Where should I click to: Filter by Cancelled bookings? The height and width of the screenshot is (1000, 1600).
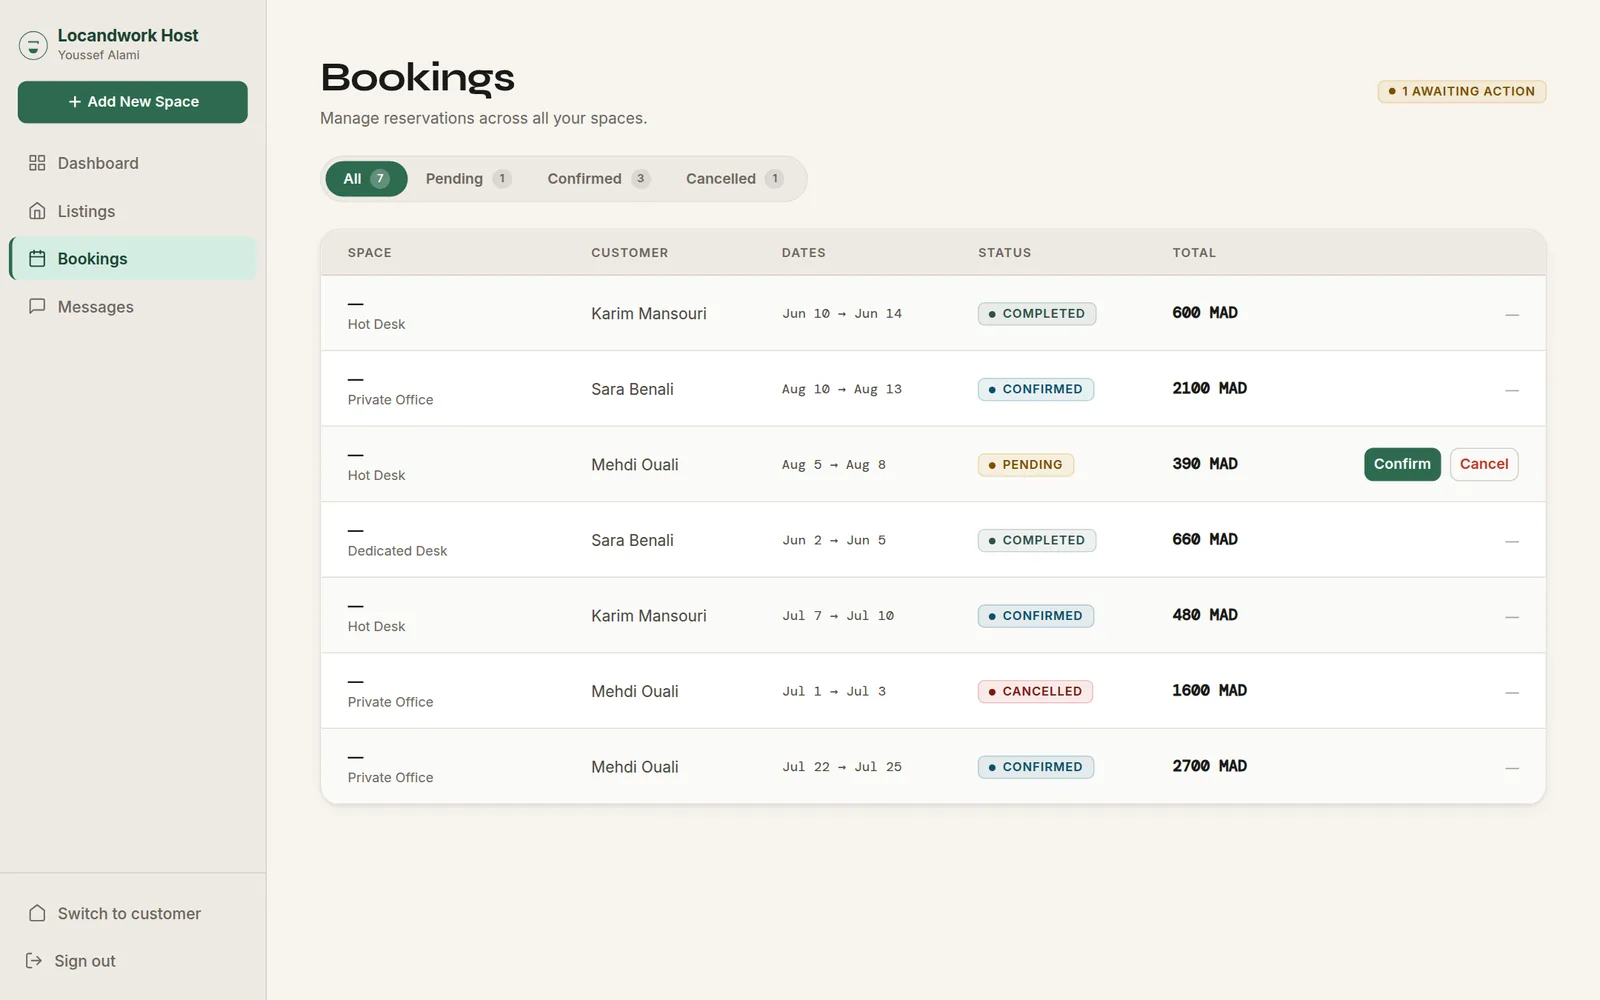point(734,179)
